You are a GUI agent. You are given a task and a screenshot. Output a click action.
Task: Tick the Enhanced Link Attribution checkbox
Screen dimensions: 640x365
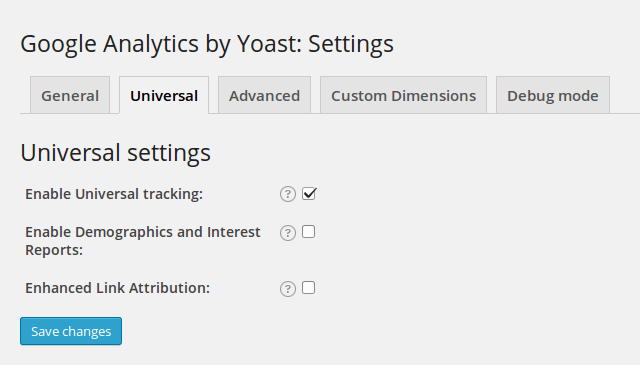point(309,287)
